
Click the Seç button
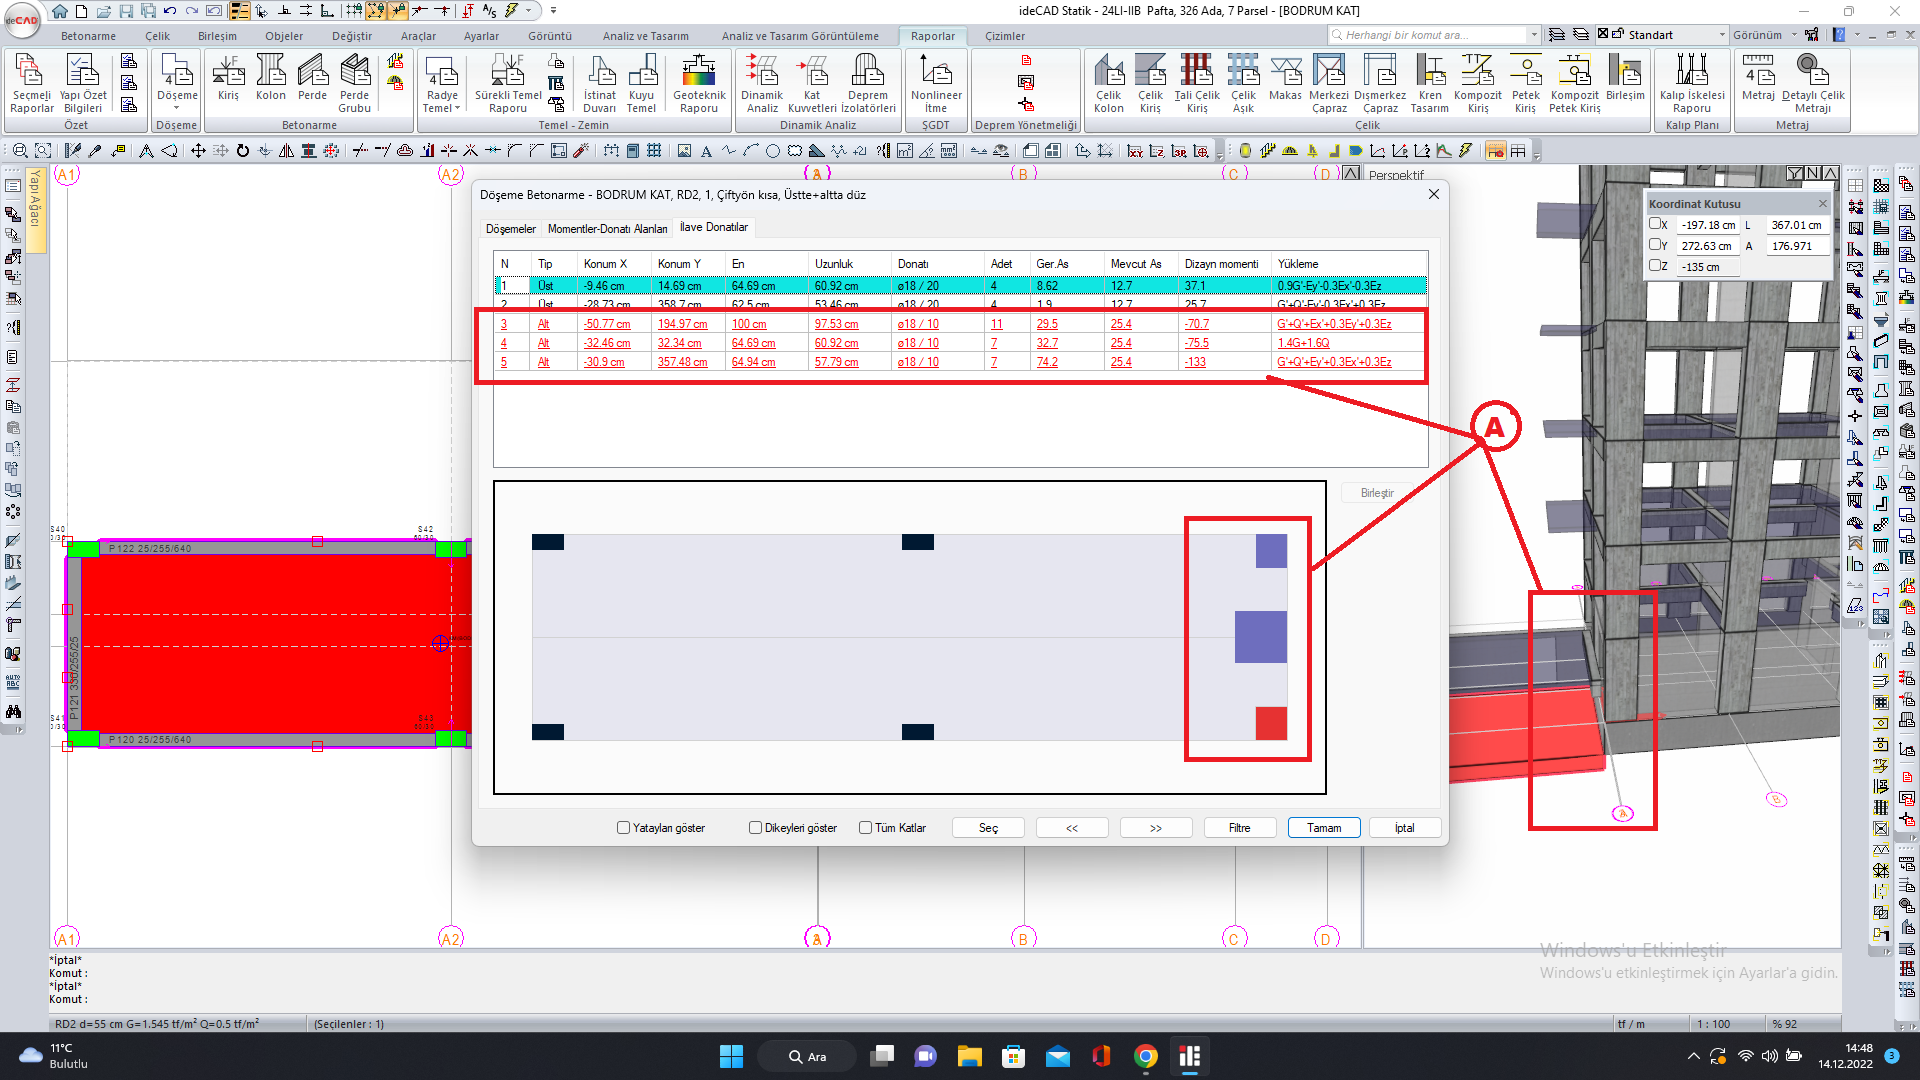click(x=988, y=828)
